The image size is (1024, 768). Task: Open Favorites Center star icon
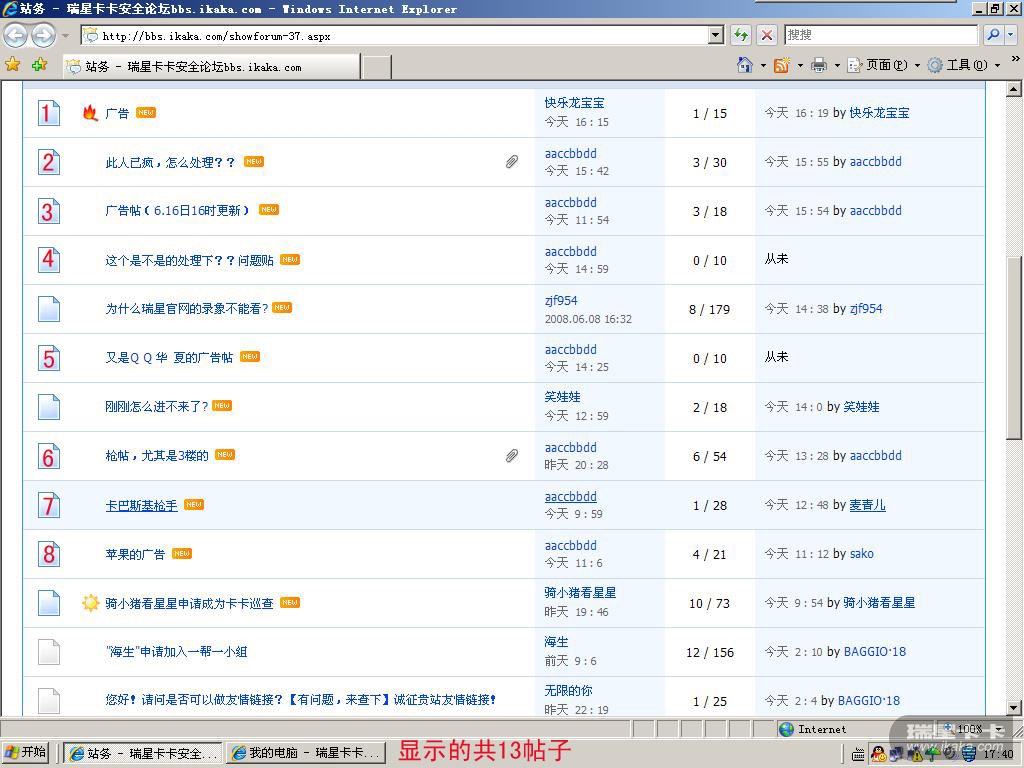coord(12,65)
